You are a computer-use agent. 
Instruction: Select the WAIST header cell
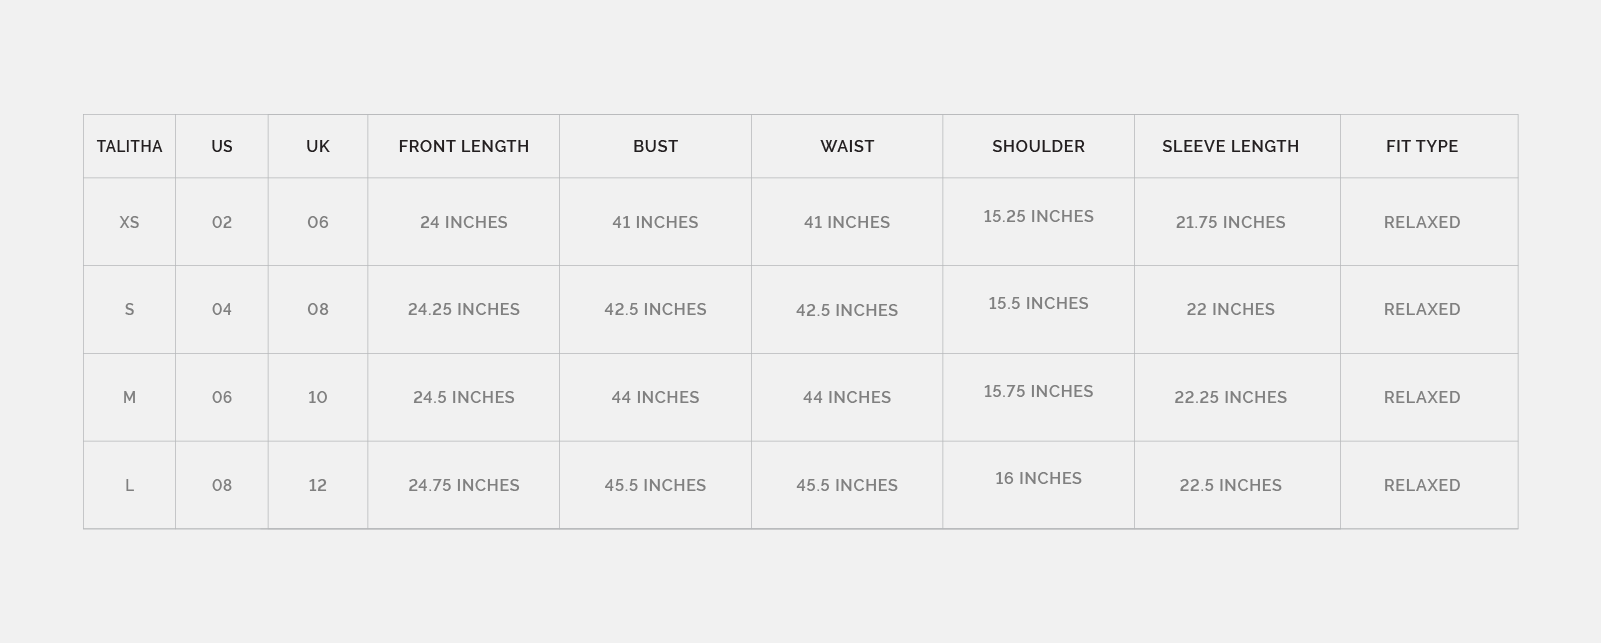tap(847, 146)
